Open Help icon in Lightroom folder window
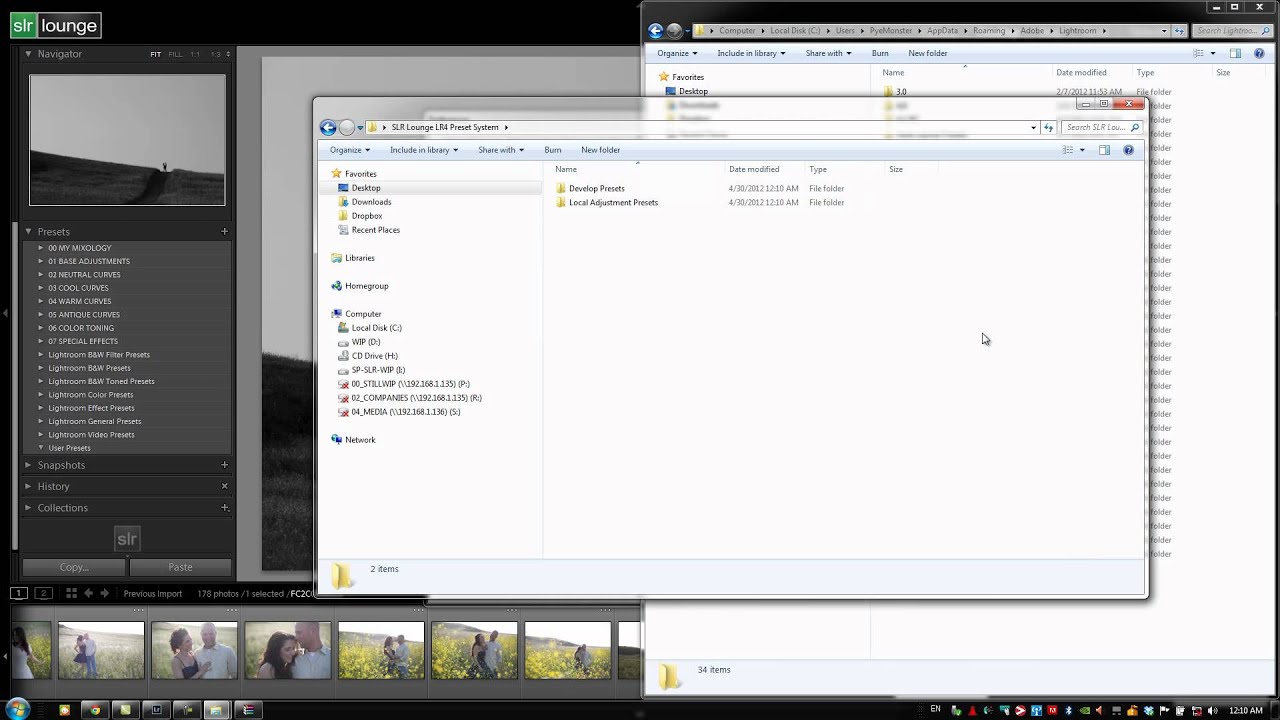 tap(1259, 53)
